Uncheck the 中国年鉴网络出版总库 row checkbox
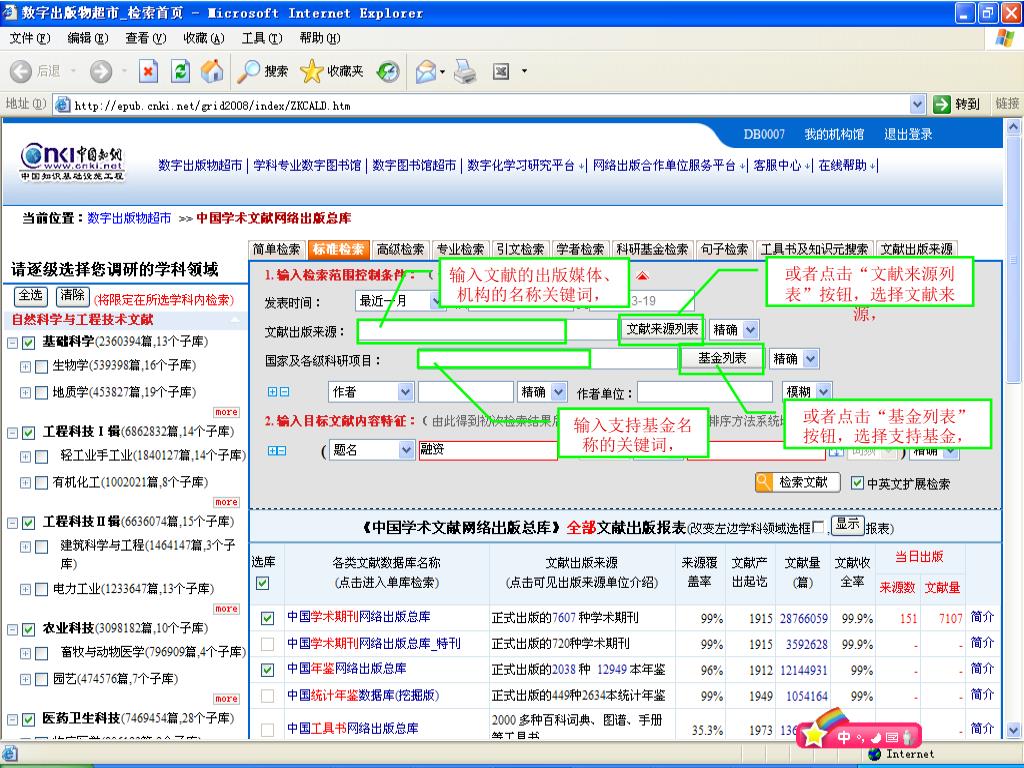The width and height of the screenshot is (1024, 768). coord(267,670)
